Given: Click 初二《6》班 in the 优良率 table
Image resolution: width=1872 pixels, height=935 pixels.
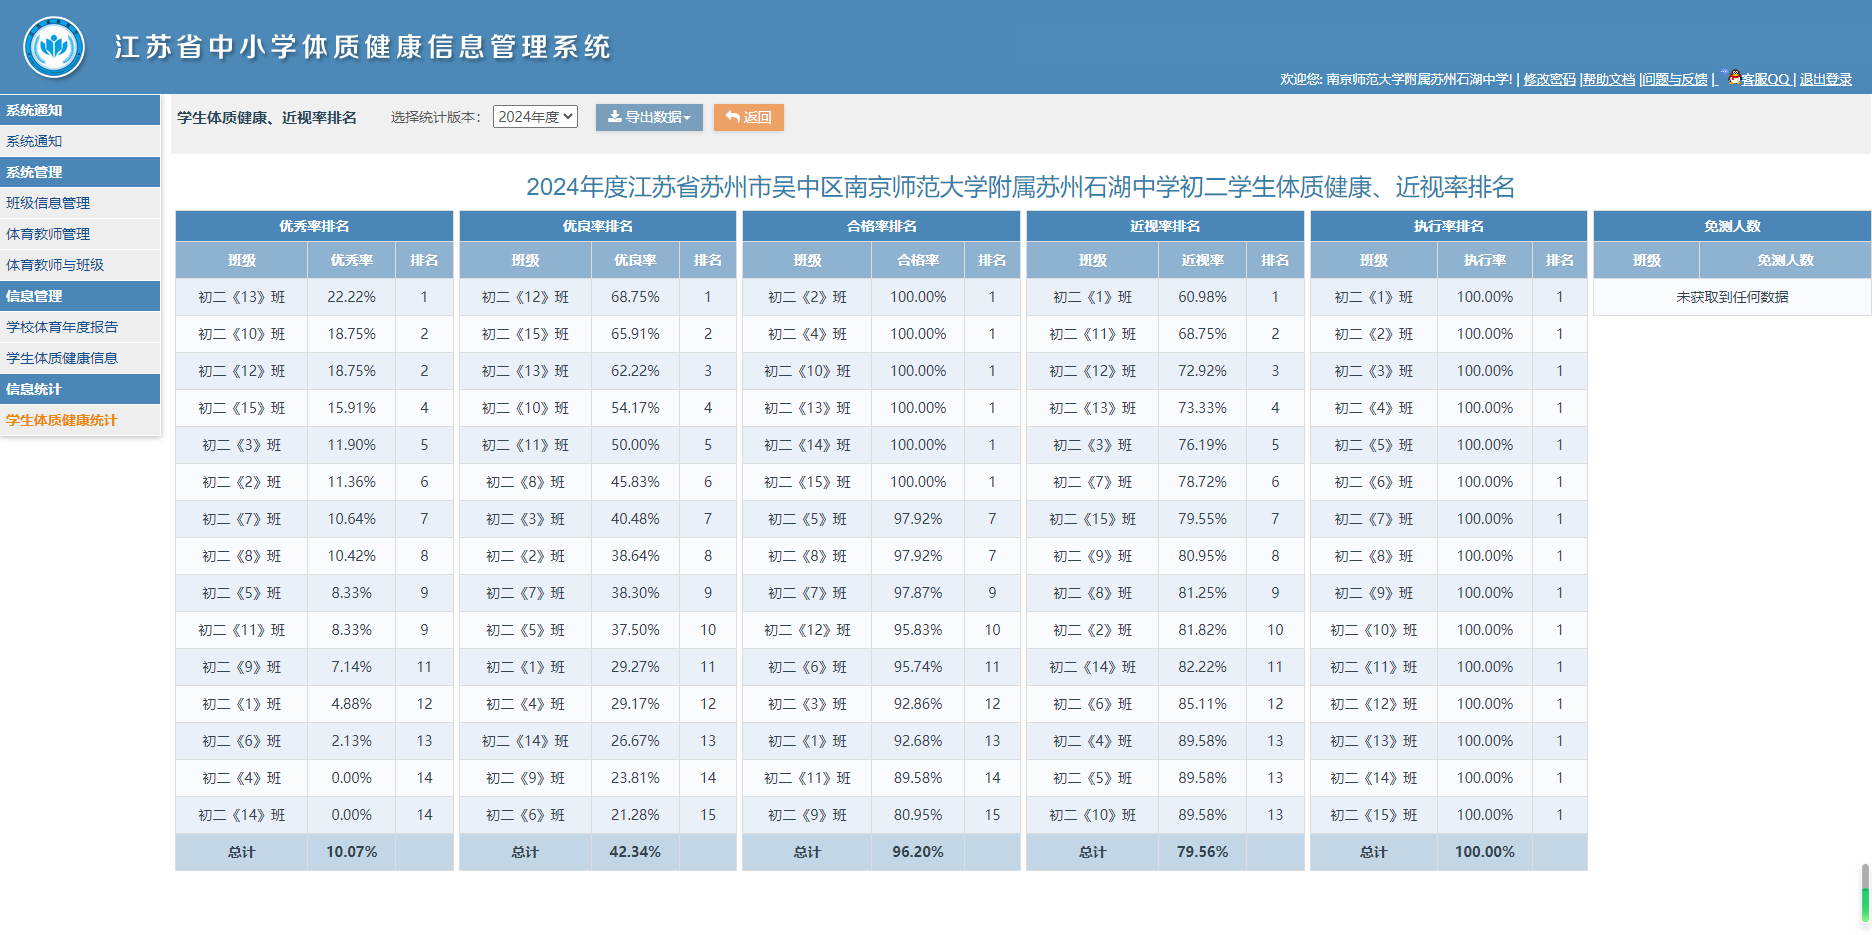Looking at the screenshot, I should [x=525, y=815].
